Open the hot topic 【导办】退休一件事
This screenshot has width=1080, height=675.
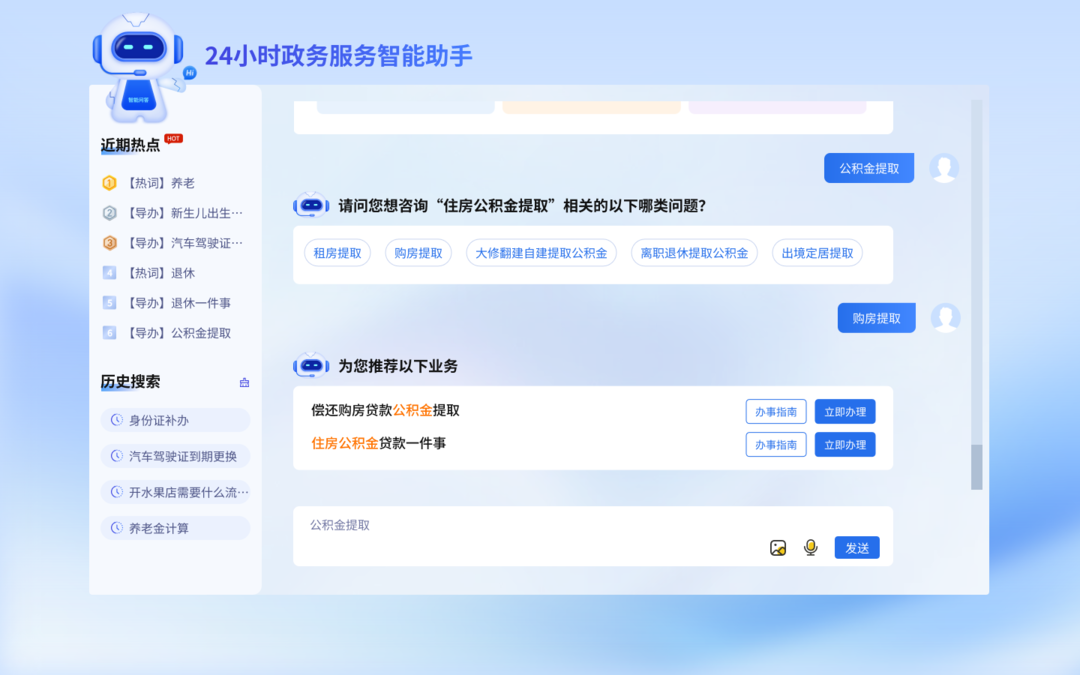click(179, 303)
